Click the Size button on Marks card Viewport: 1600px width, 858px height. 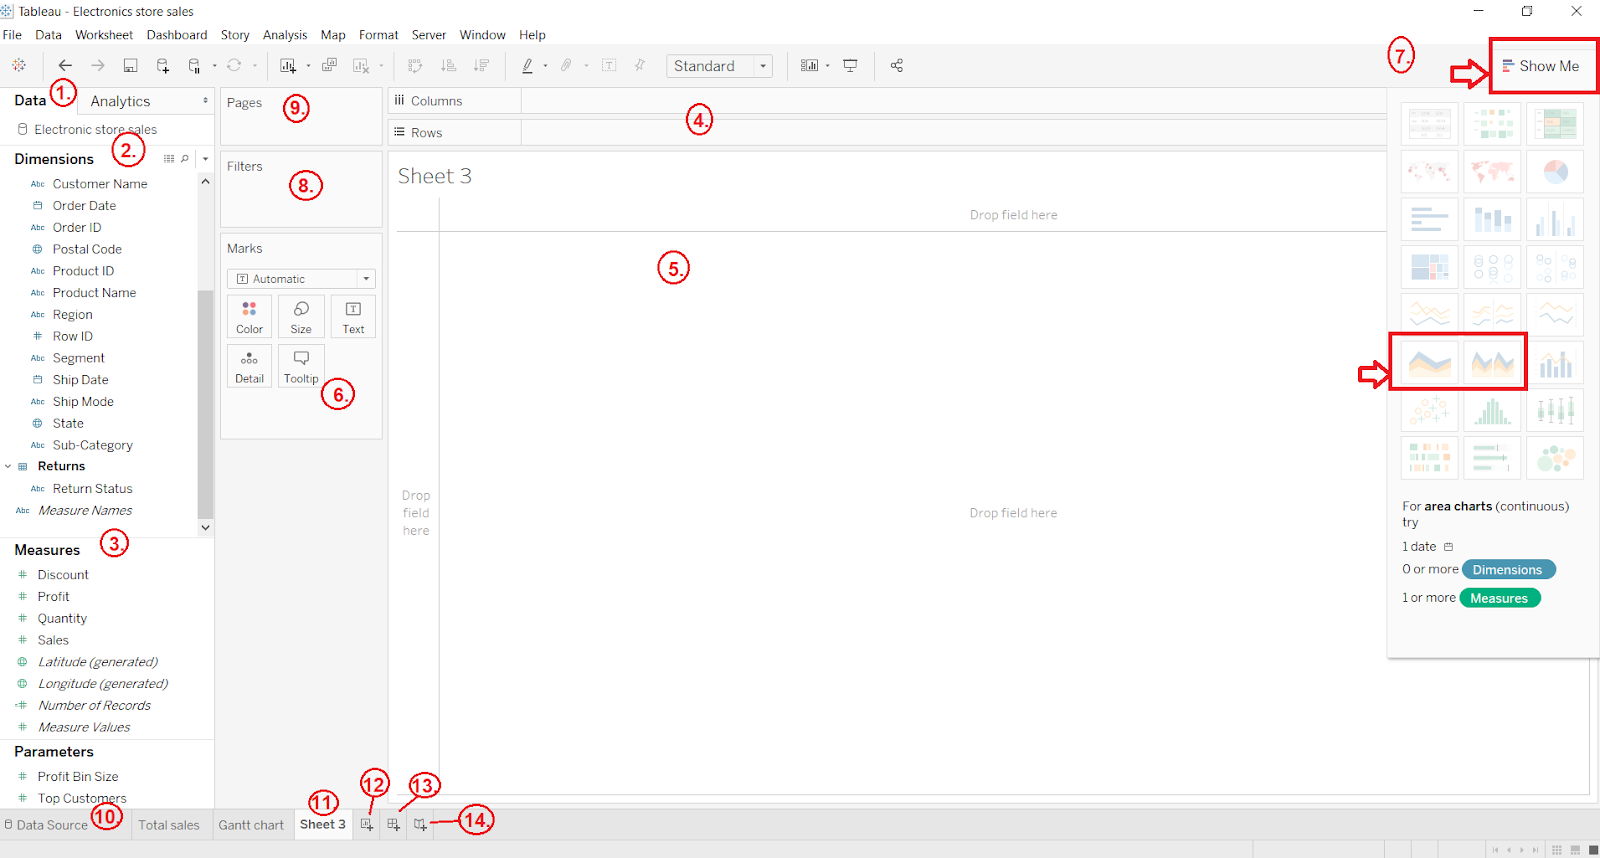301,316
